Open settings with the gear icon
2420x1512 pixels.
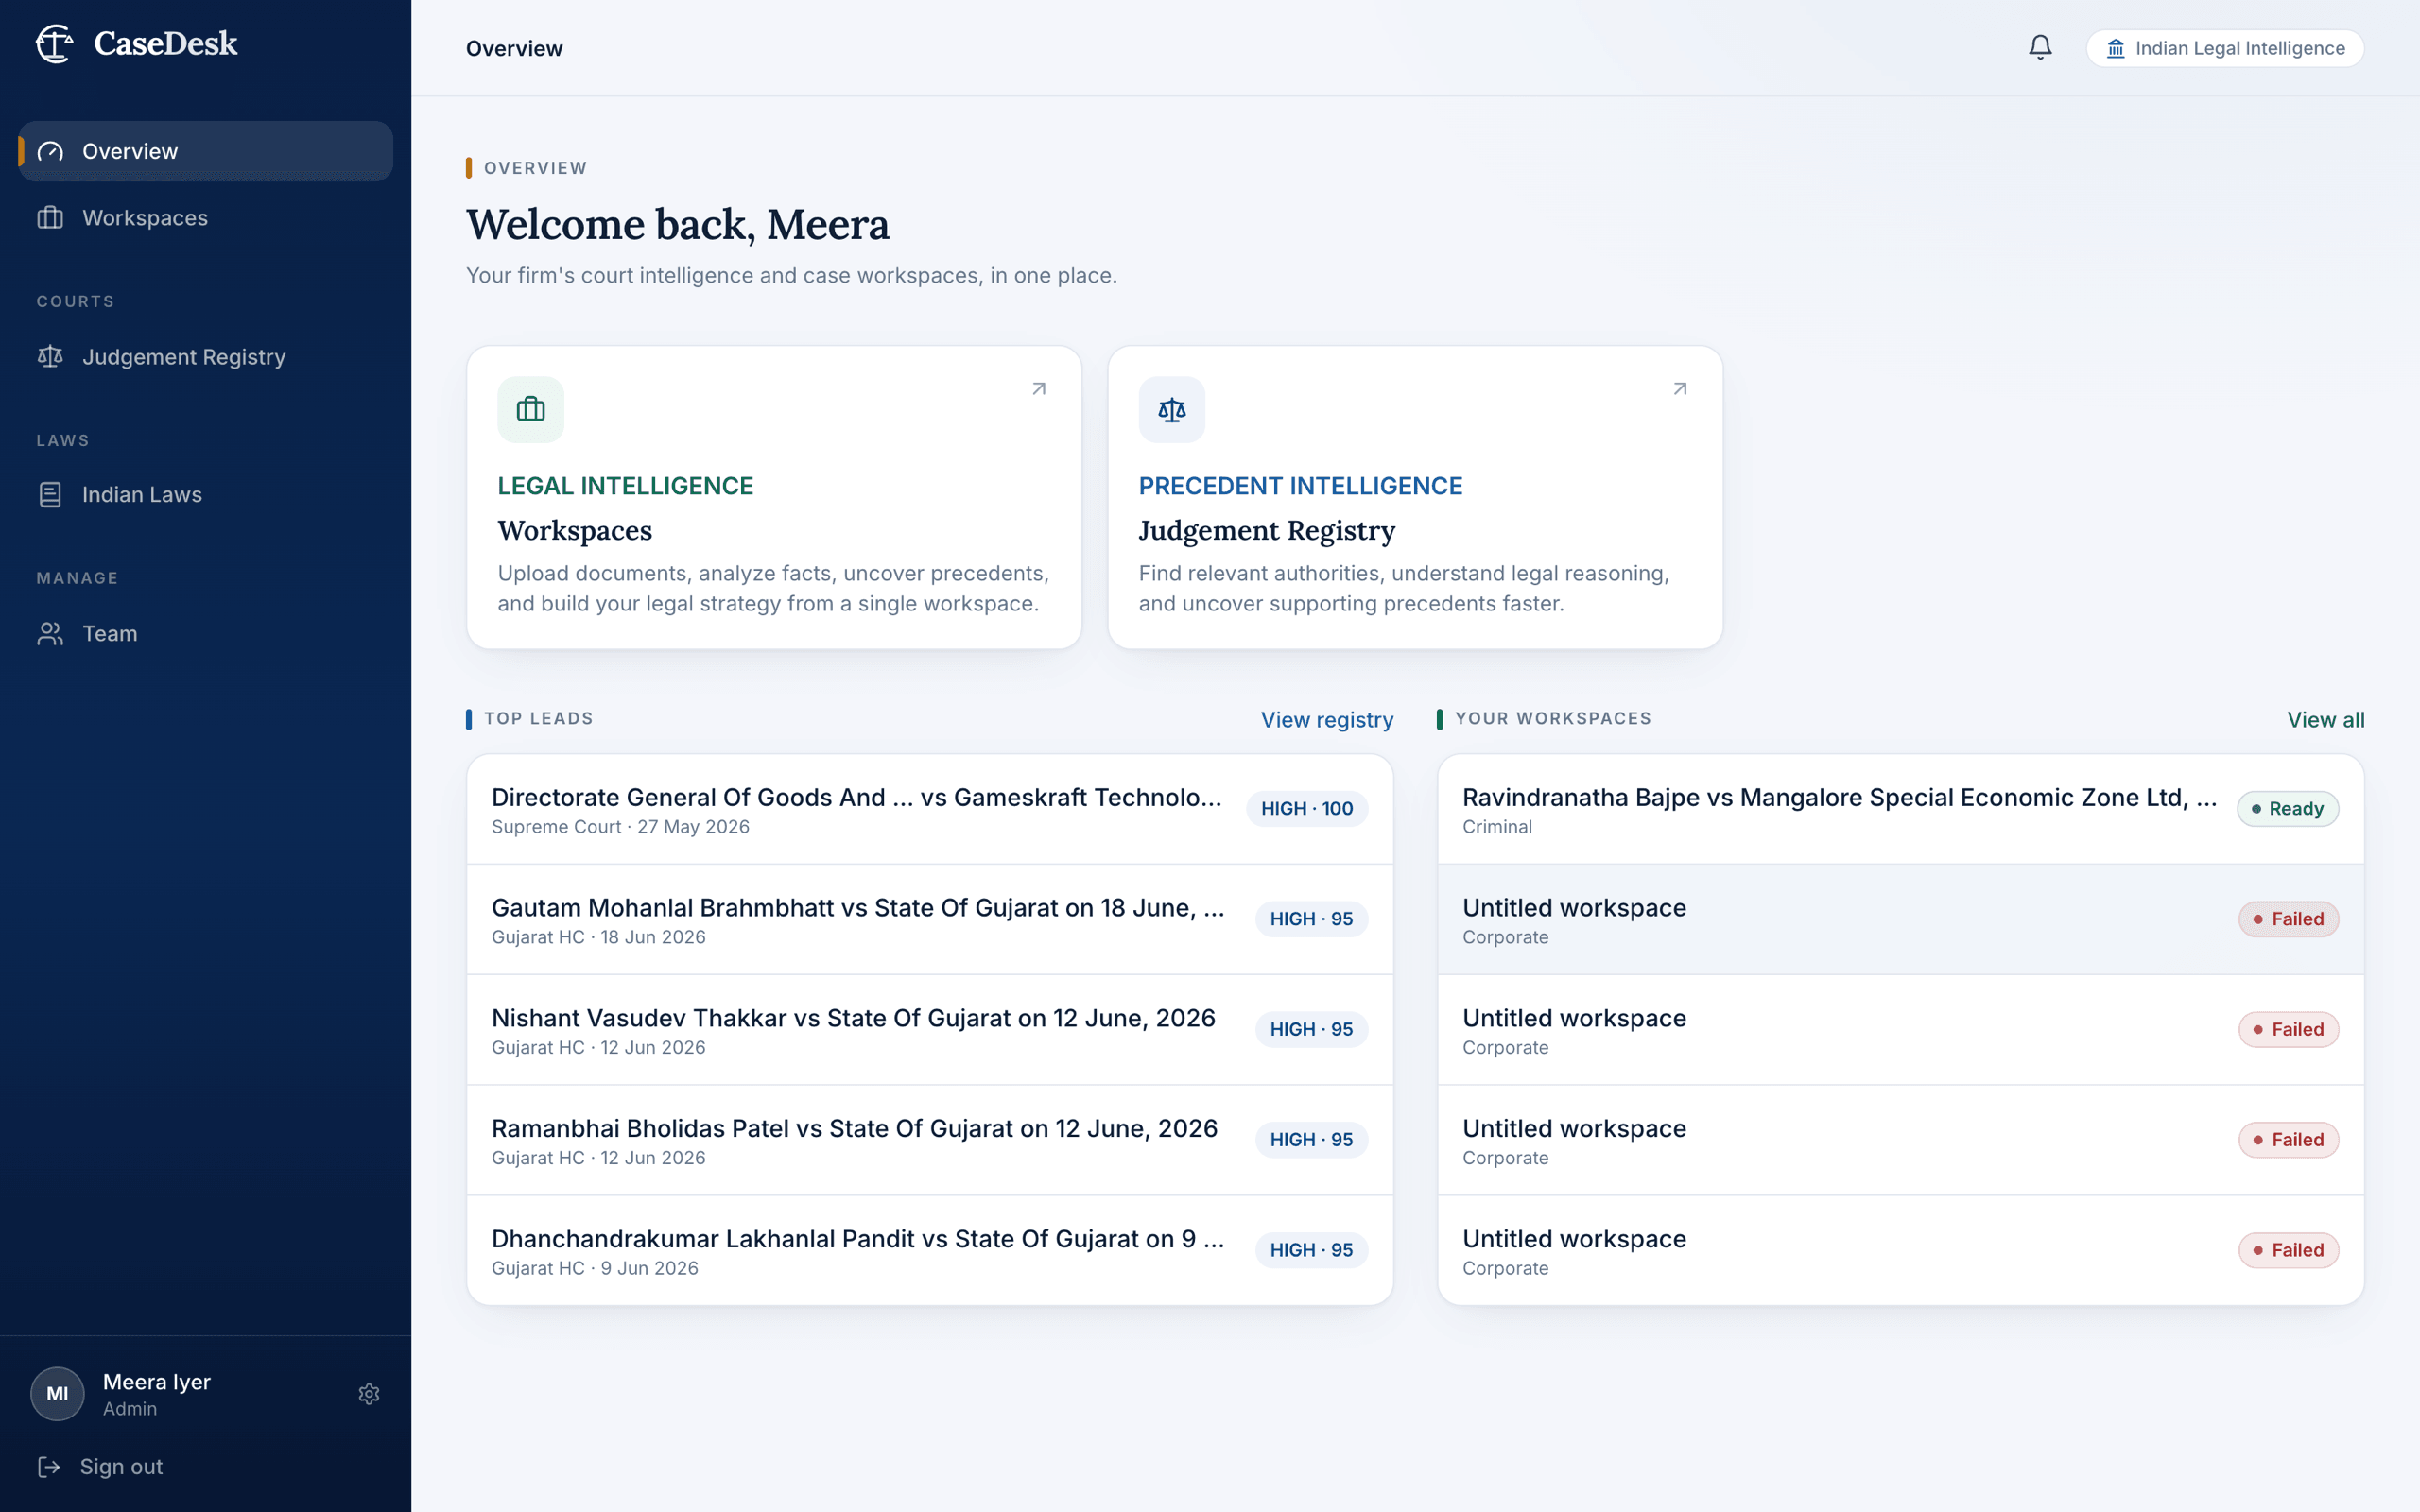pyautogui.click(x=369, y=1394)
